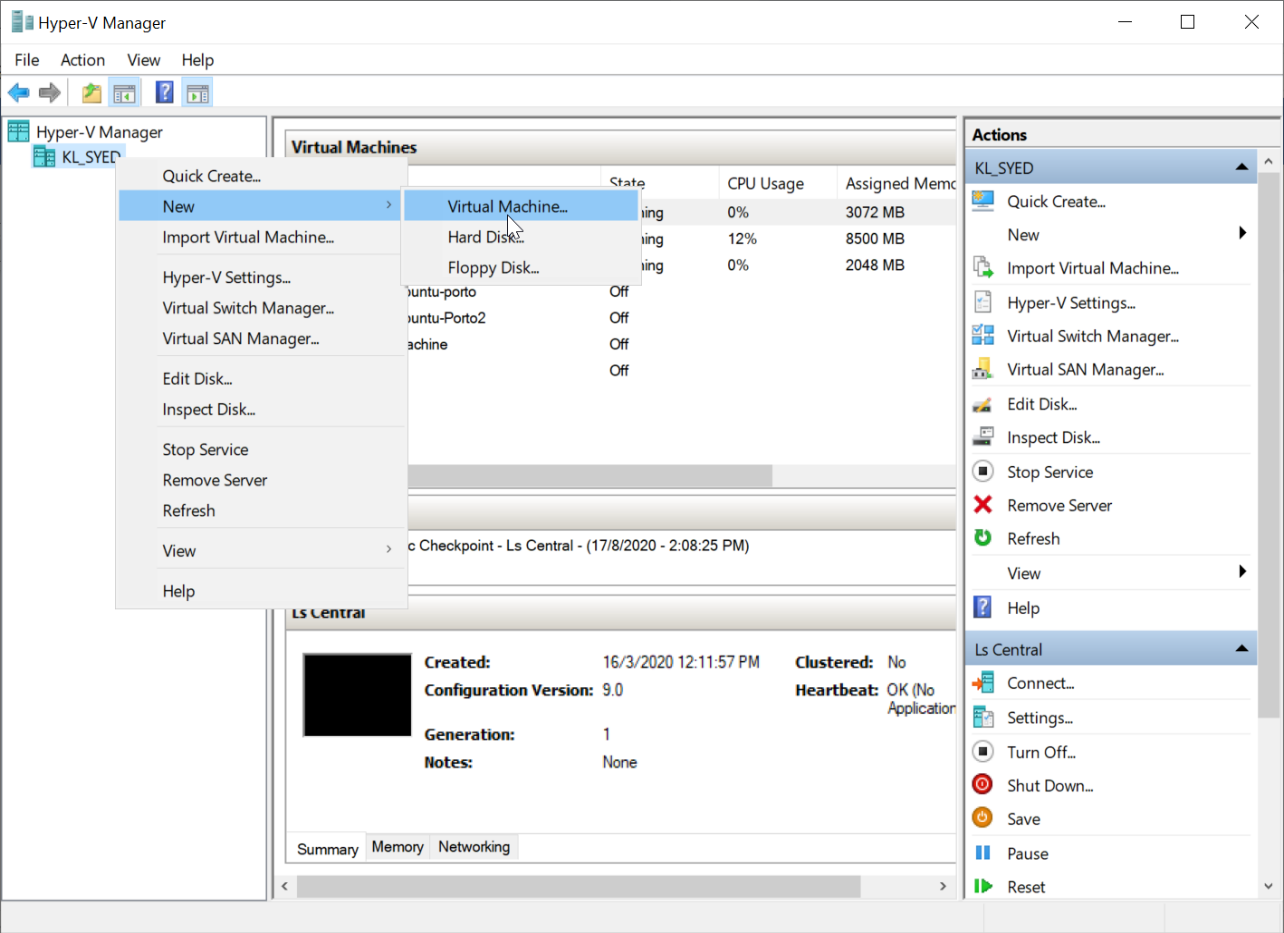Image resolution: width=1284 pixels, height=933 pixels.
Task: Click the Back arrow toolbar icon
Action: (18, 93)
